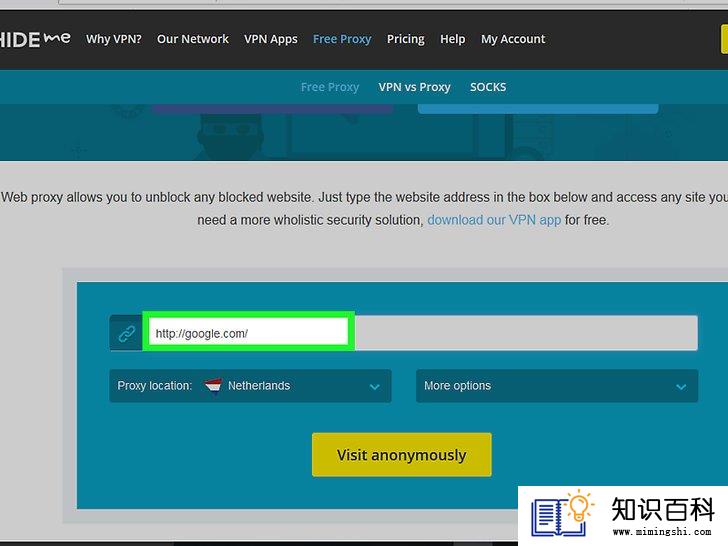
Task: Click the URL field containing http://google.com/
Action: tap(420, 333)
